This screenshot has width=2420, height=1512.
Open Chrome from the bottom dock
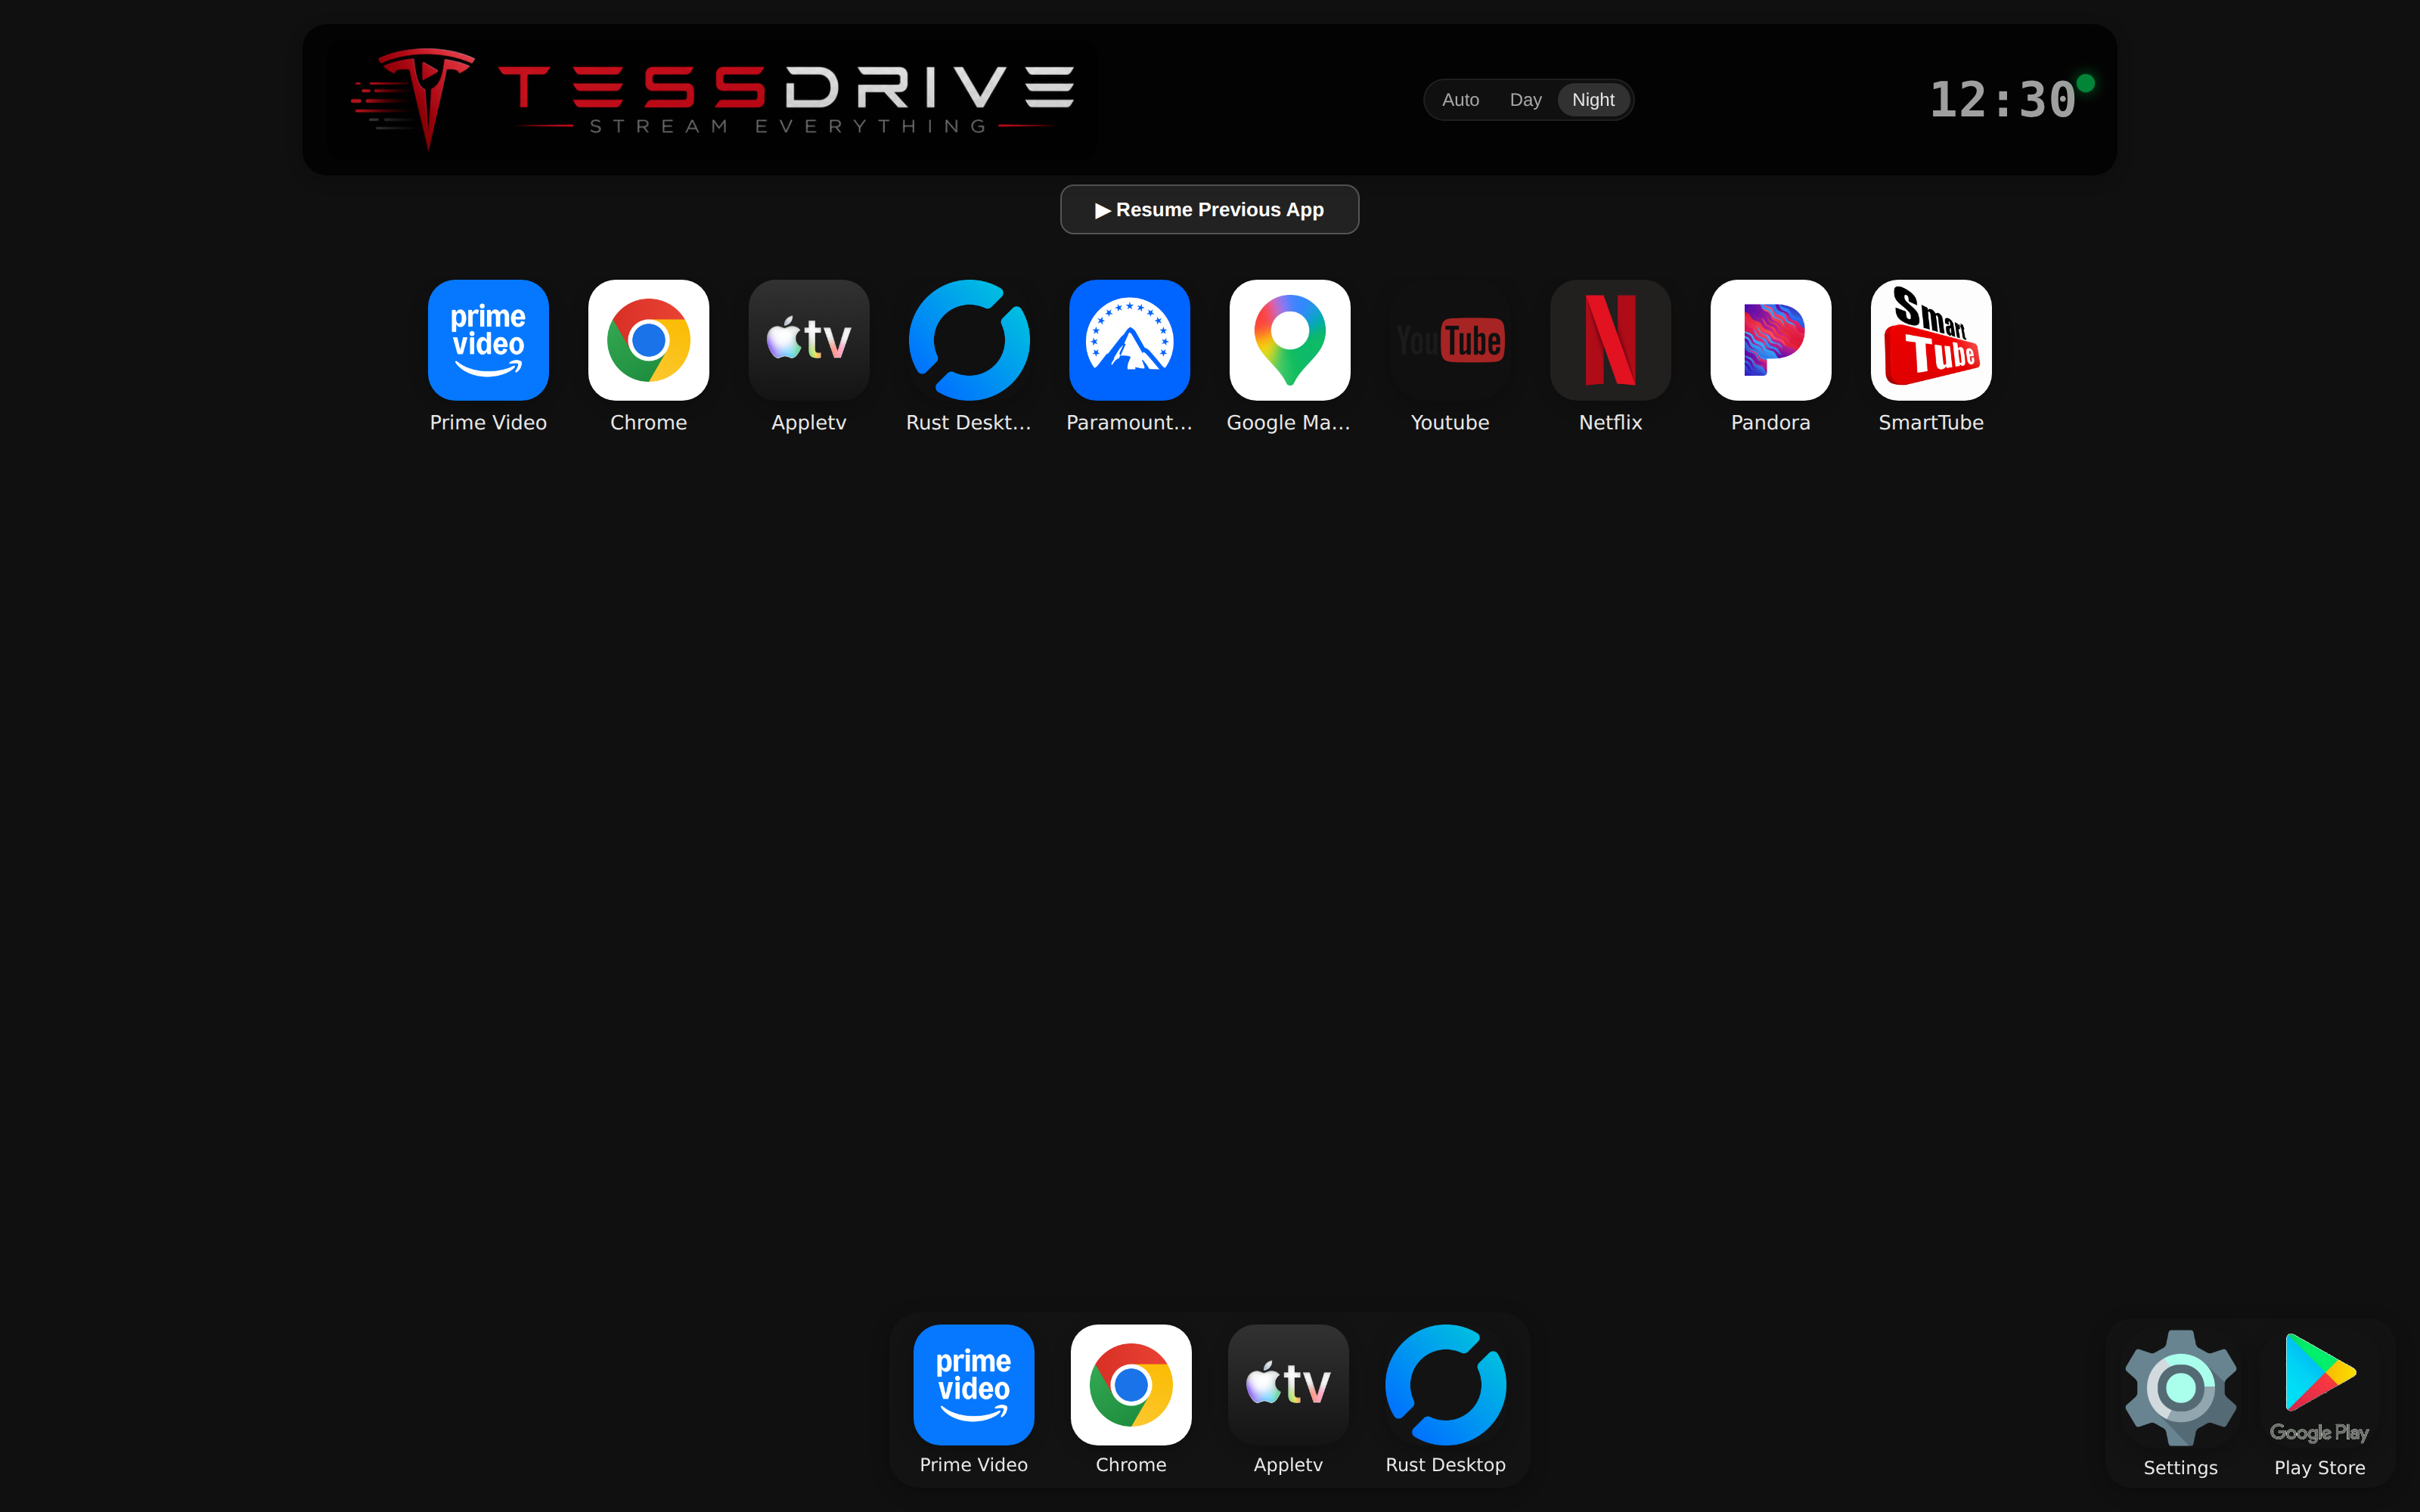coord(1131,1385)
